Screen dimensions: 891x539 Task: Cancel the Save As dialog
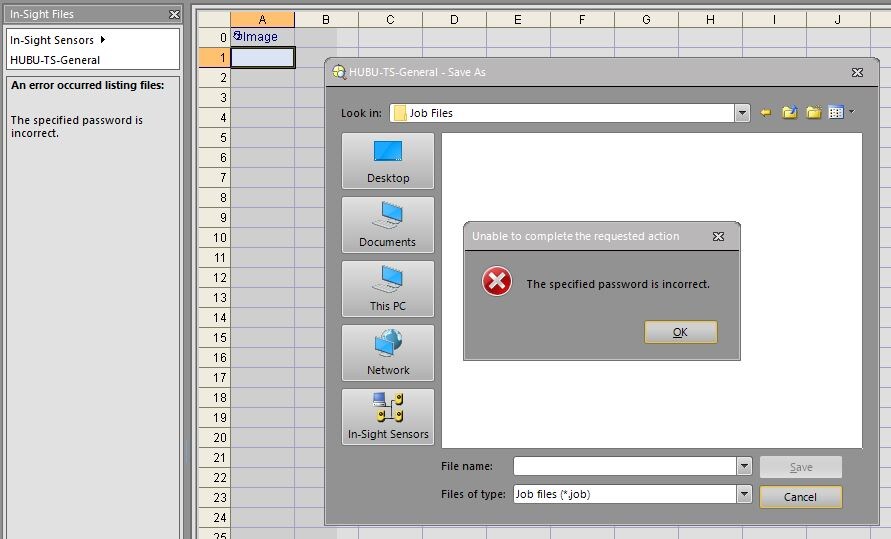click(x=801, y=497)
